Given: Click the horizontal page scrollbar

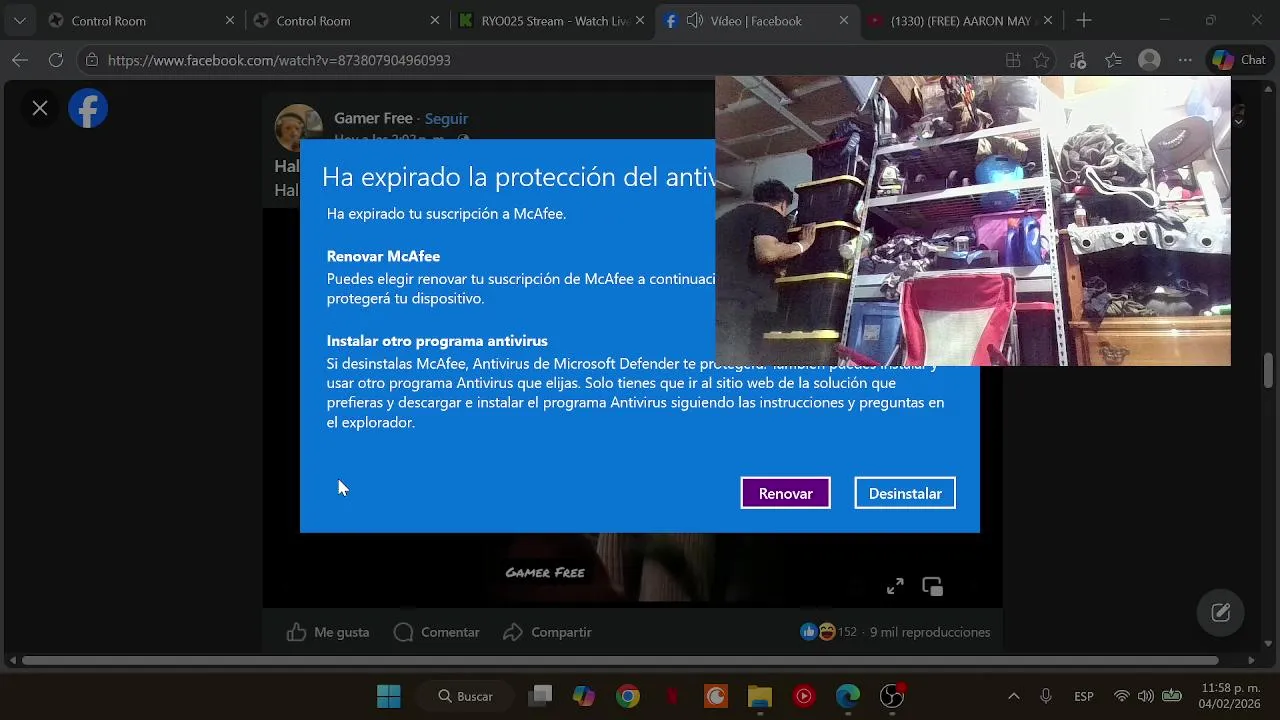Looking at the screenshot, I should point(621,660).
